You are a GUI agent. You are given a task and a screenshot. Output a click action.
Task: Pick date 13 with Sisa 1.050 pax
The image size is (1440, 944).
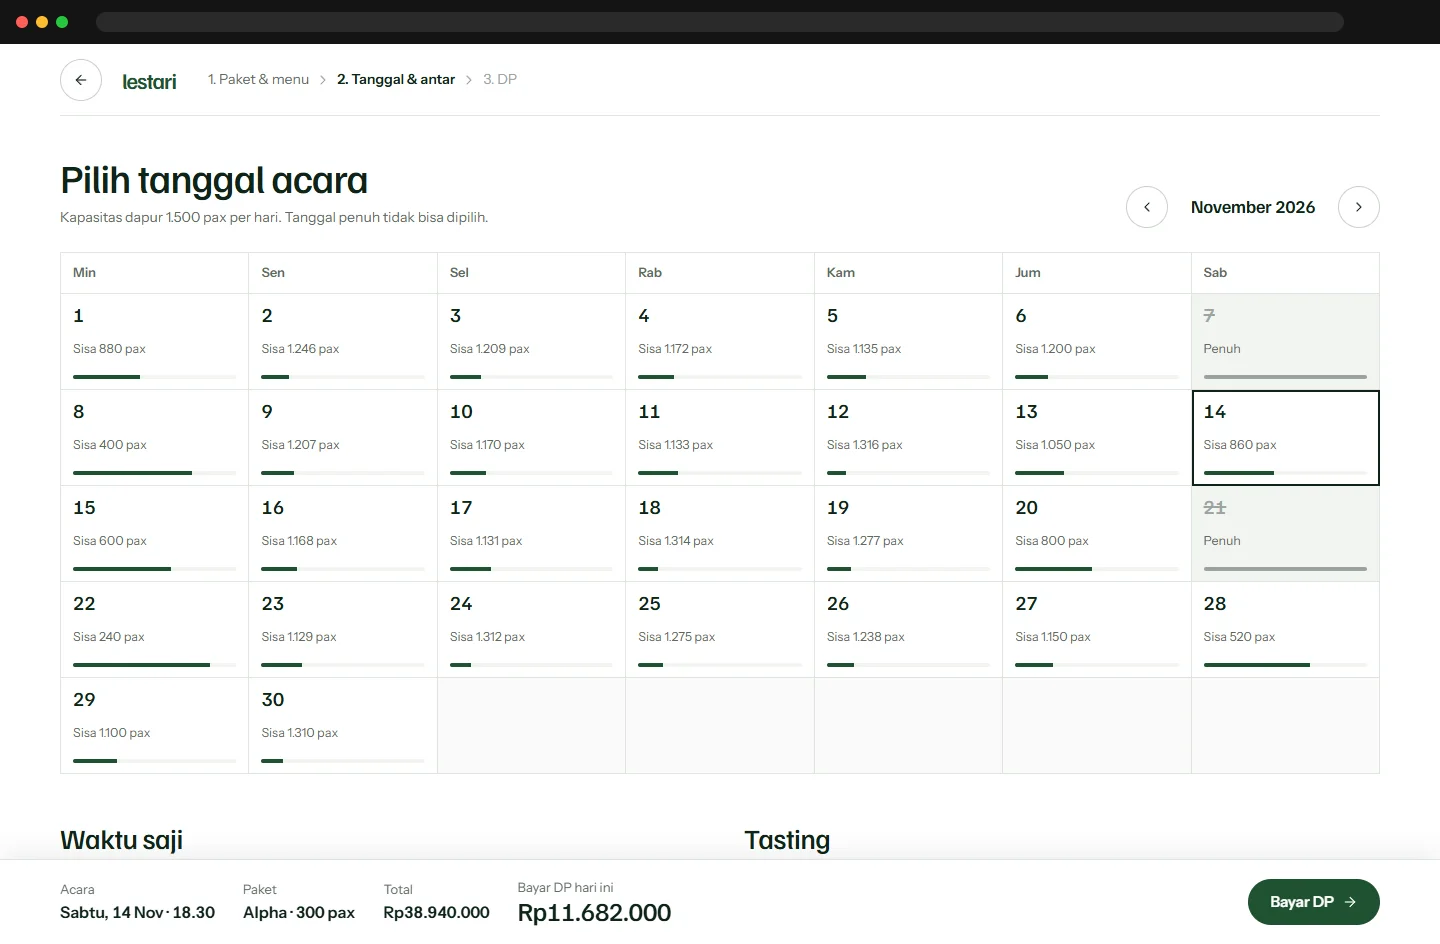click(x=1097, y=438)
